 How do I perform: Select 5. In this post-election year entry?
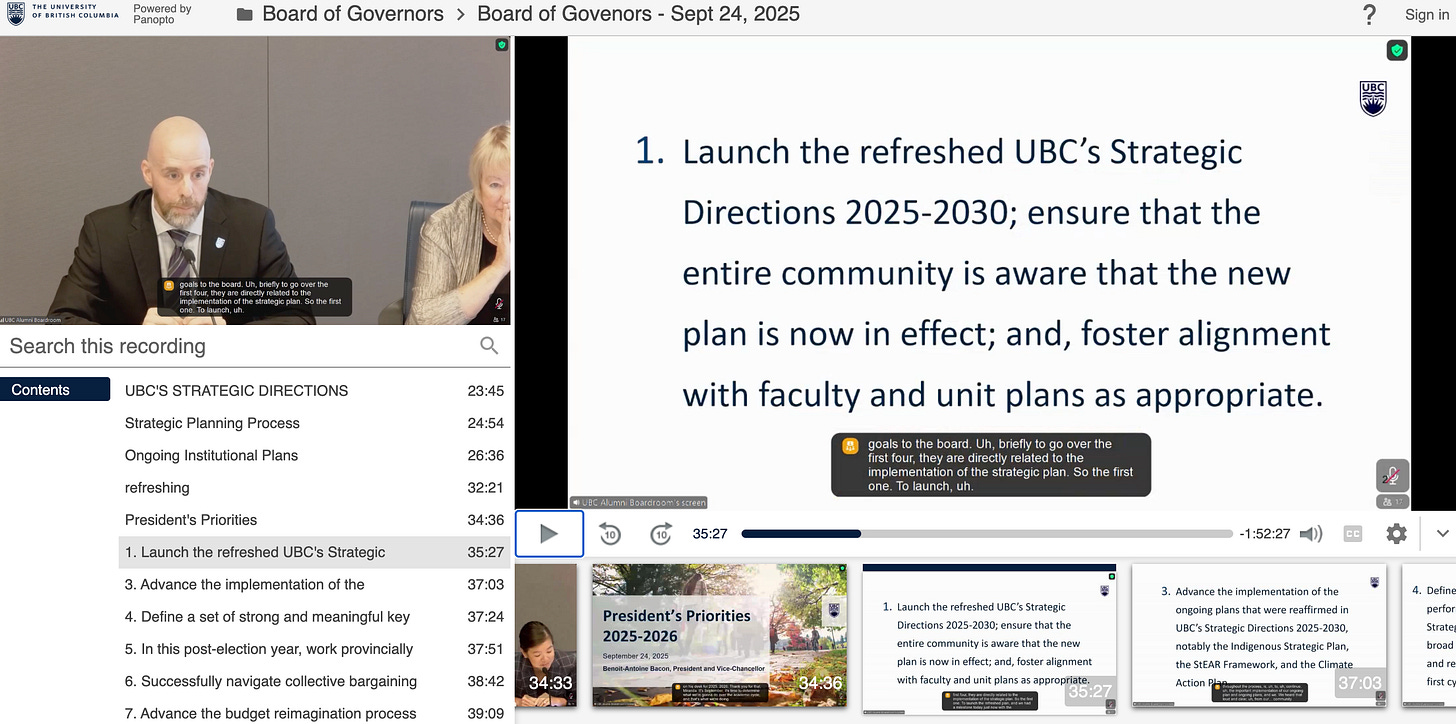(314, 649)
